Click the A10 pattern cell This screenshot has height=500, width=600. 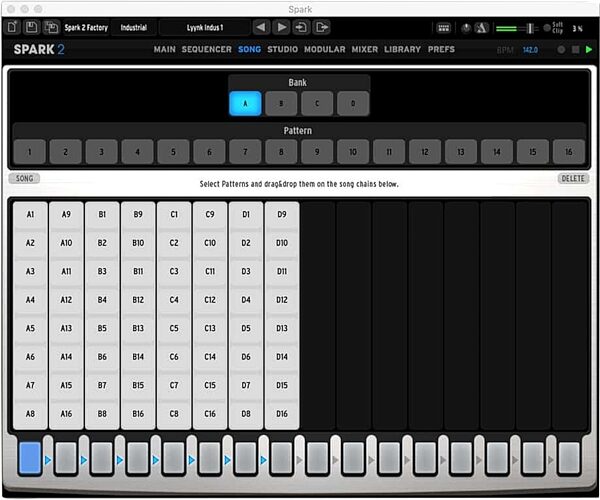66,243
